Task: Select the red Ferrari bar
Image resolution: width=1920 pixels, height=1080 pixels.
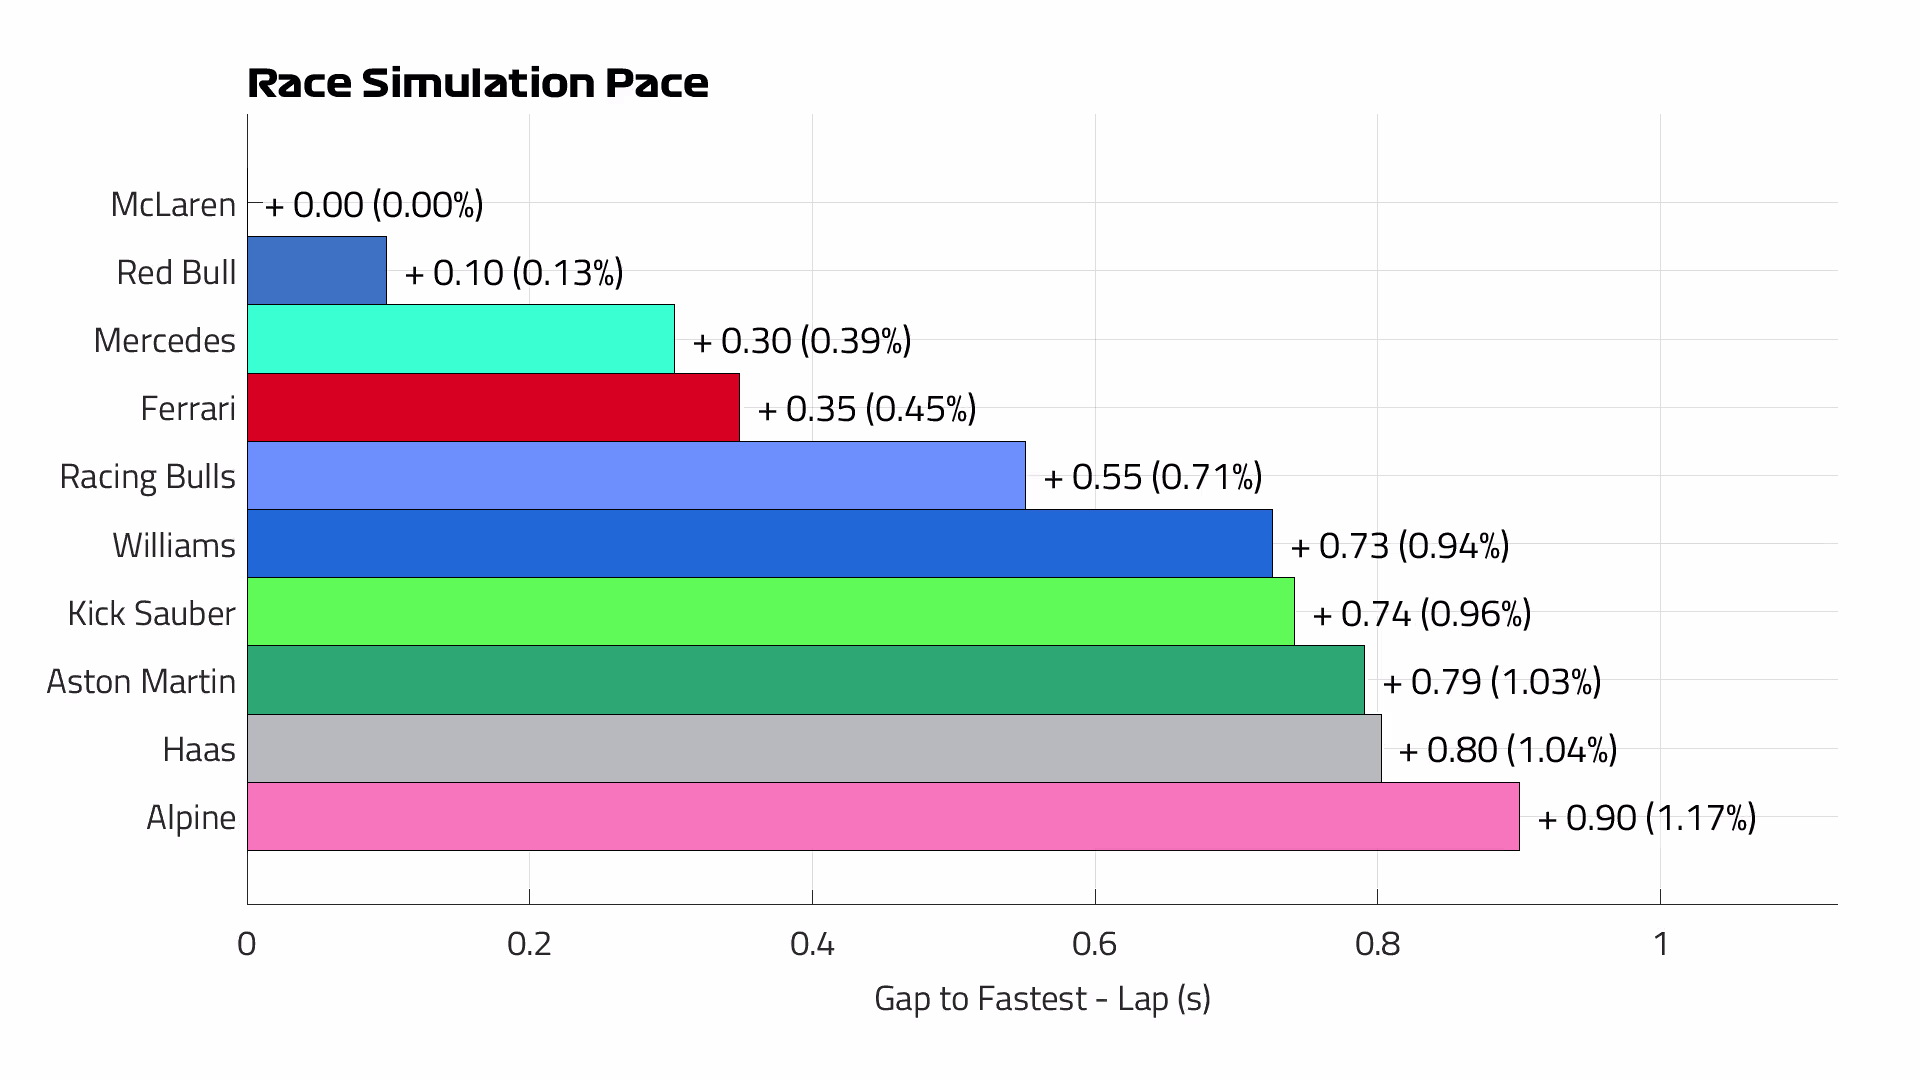Action: pos(493,407)
